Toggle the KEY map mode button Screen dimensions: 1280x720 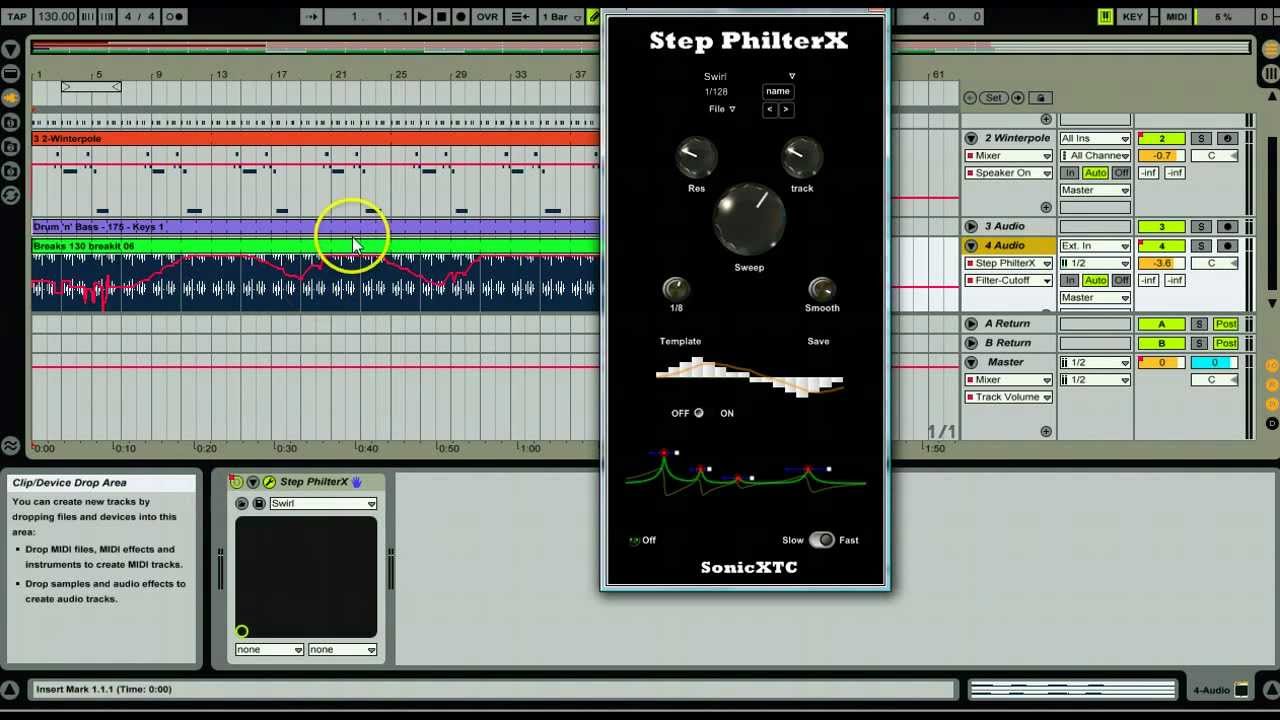tap(1133, 17)
